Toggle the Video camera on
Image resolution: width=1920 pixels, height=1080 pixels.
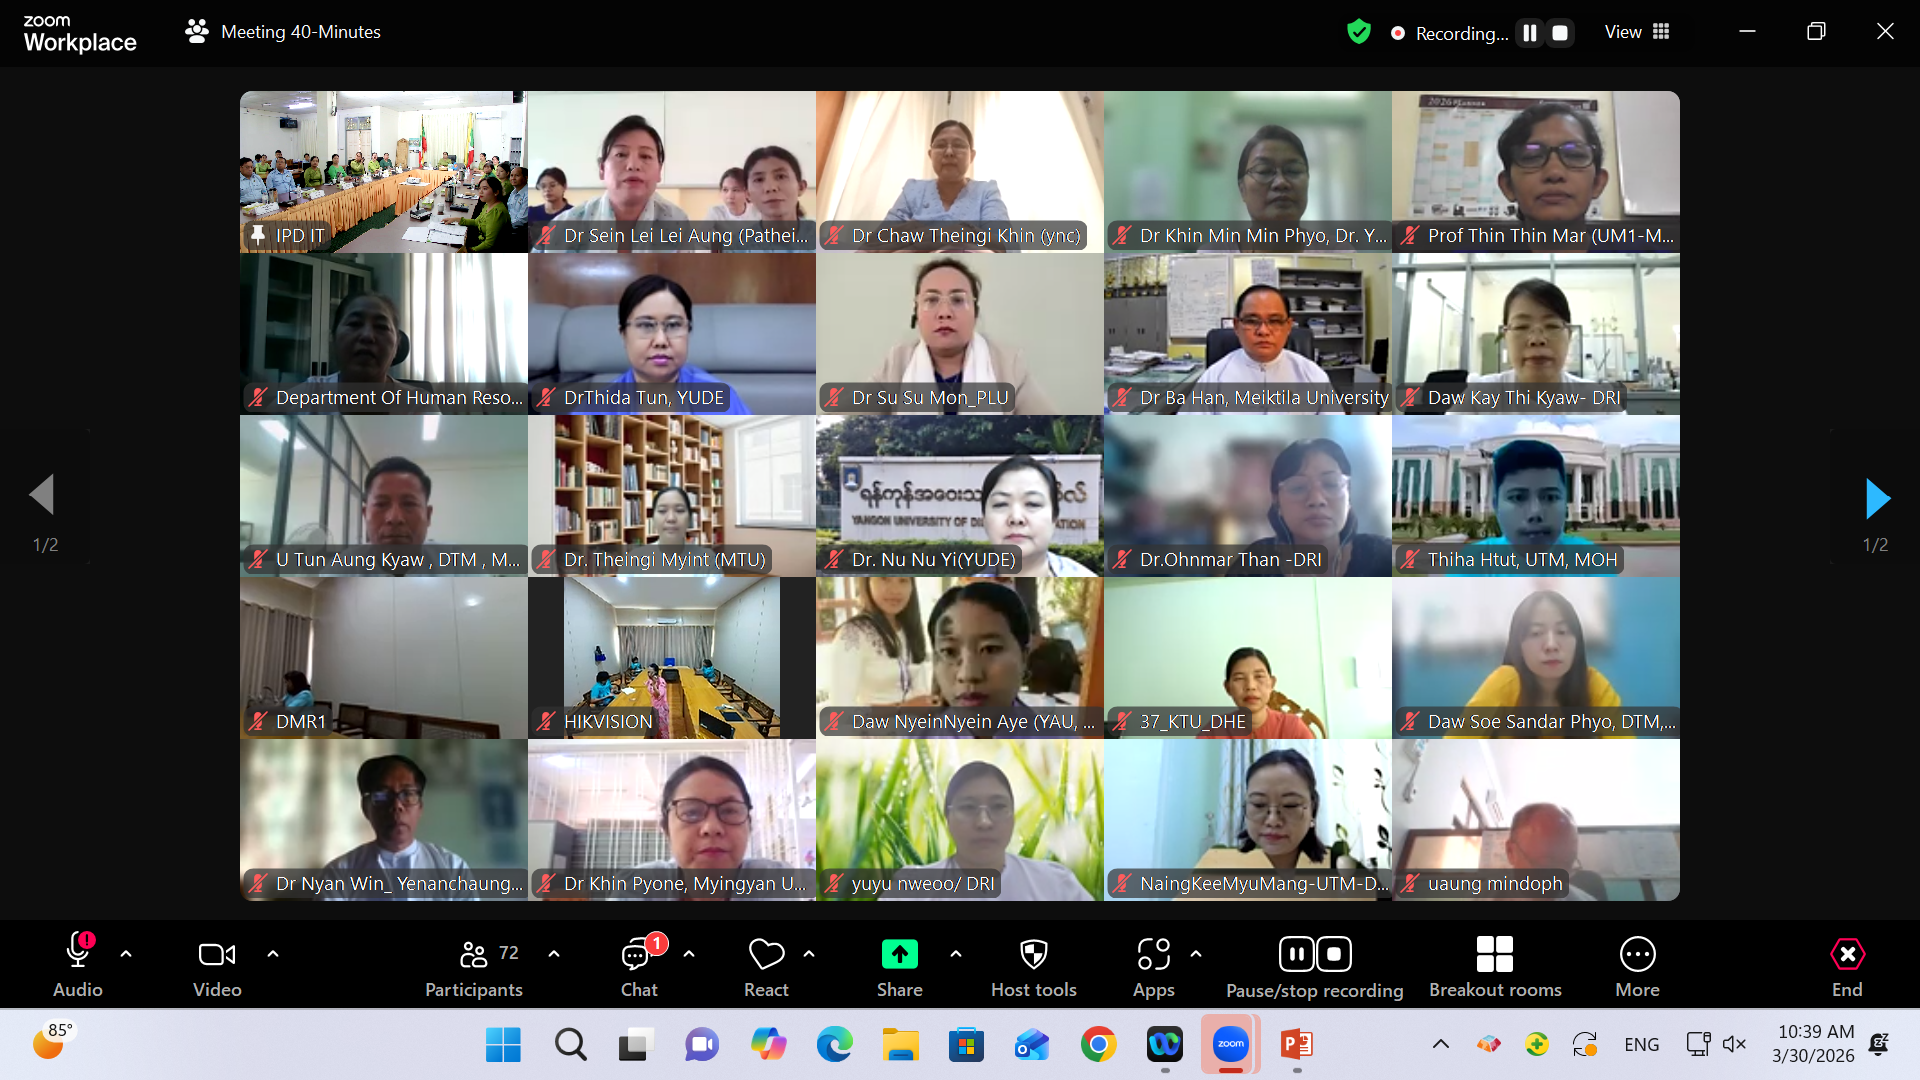216,955
